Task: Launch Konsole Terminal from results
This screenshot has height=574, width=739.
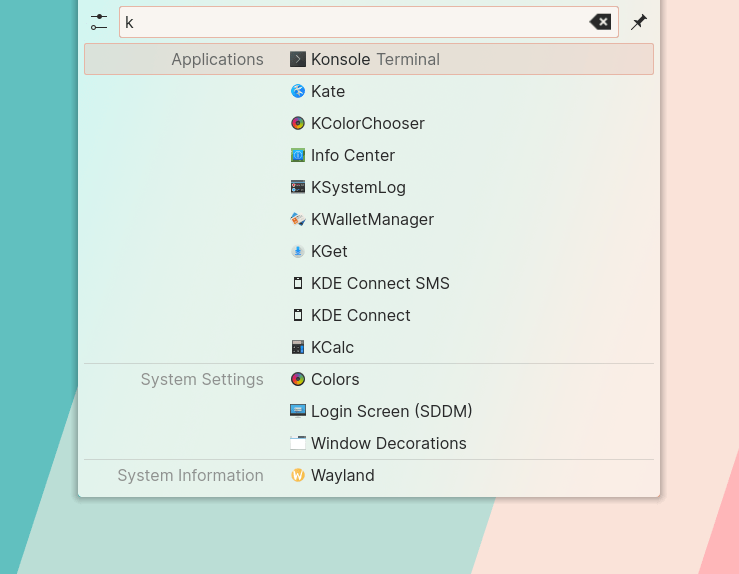Action: (369, 59)
